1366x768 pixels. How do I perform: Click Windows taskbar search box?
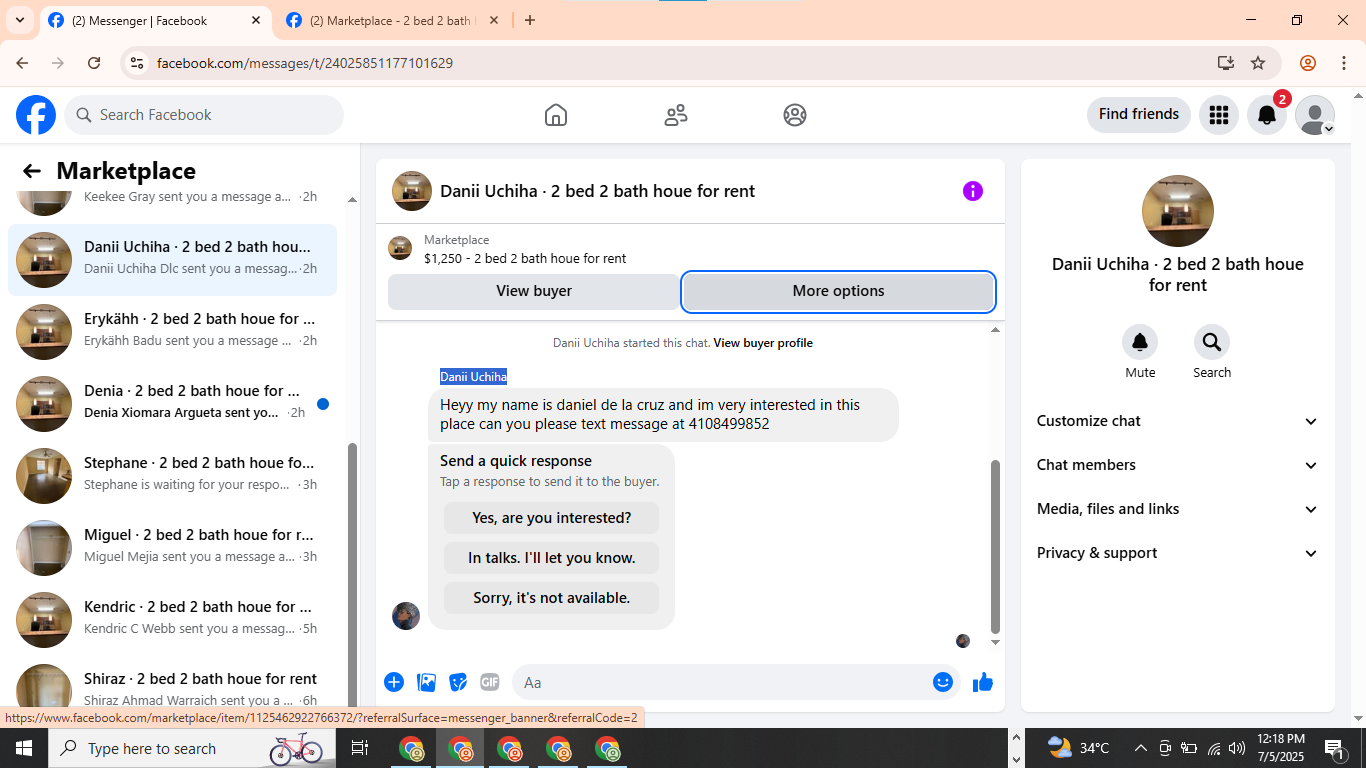[190, 748]
